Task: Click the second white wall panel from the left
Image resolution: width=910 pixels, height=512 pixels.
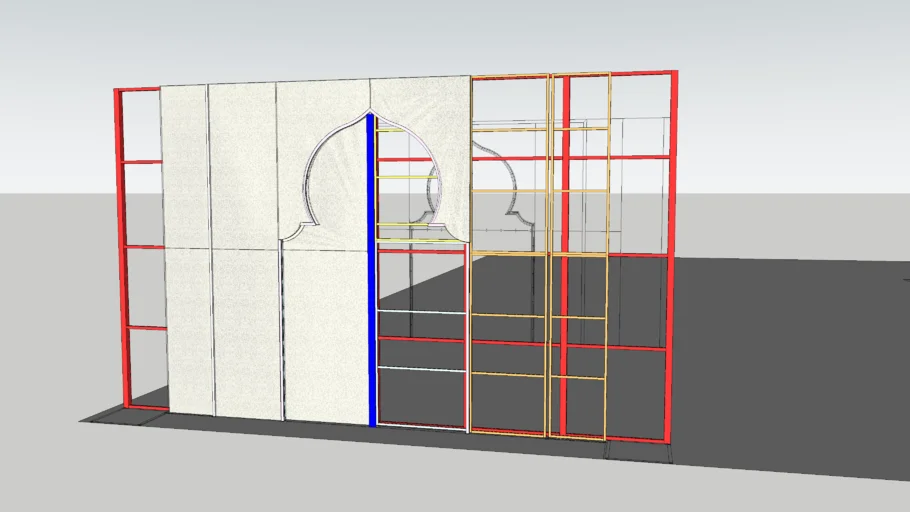Action: click(243, 250)
